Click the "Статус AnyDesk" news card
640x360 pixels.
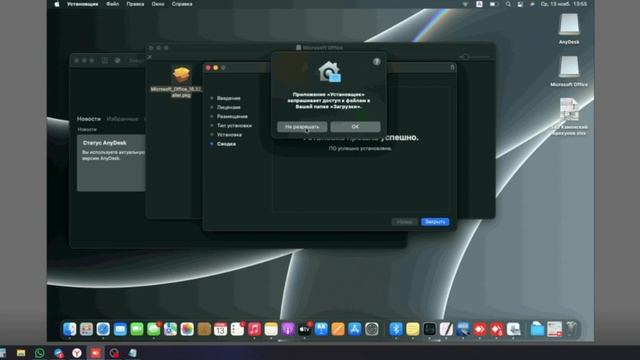pos(111,163)
